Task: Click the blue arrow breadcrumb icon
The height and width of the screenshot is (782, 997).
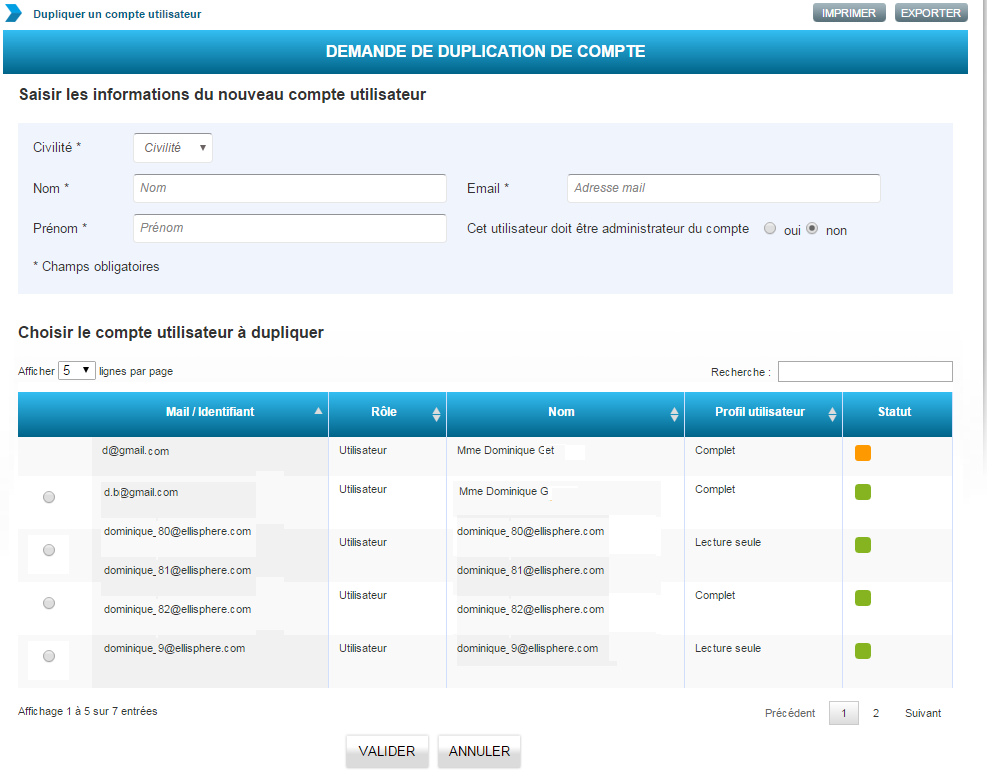Action: (13, 14)
